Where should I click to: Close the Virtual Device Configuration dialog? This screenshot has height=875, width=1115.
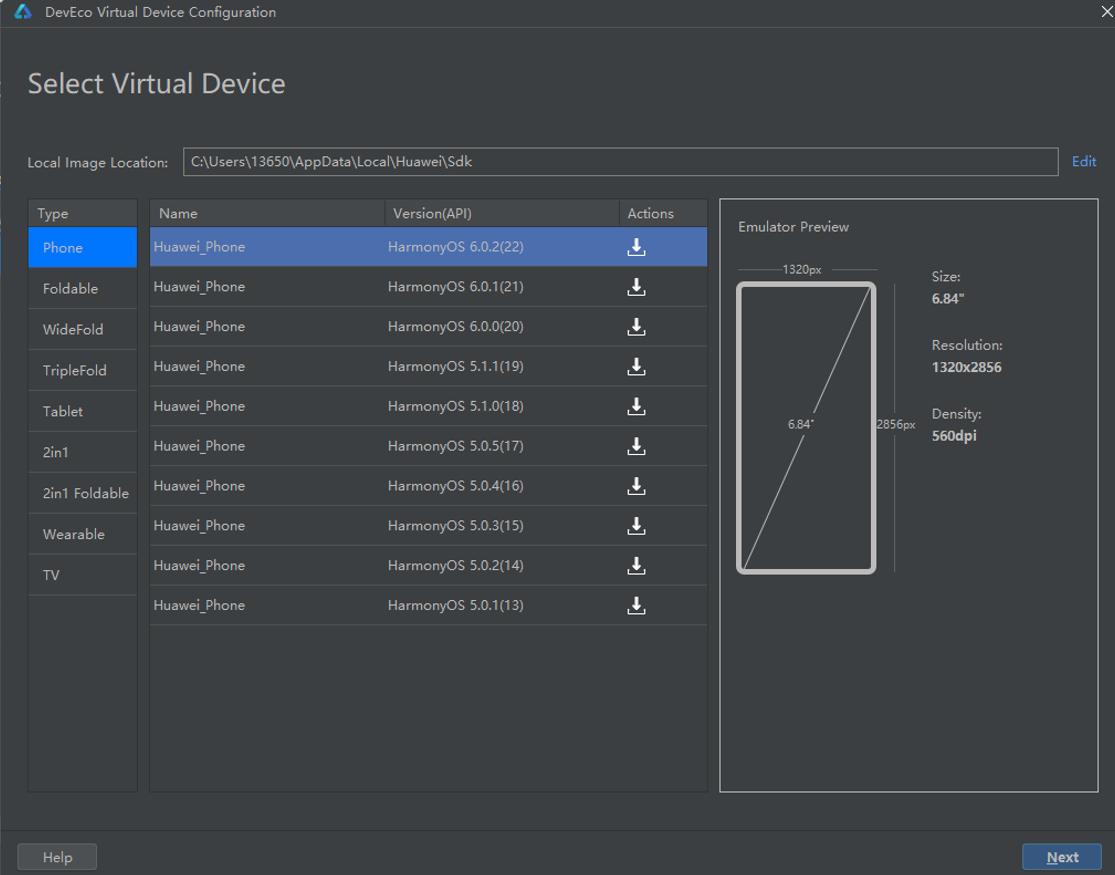(1106, 11)
